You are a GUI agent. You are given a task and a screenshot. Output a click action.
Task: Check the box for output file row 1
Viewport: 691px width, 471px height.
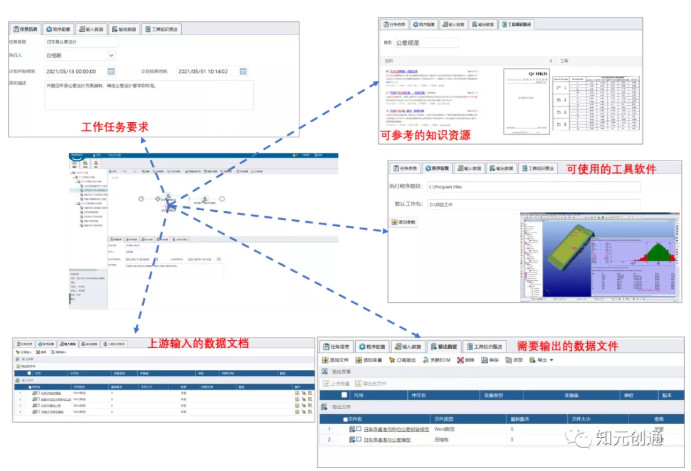(359, 429)
